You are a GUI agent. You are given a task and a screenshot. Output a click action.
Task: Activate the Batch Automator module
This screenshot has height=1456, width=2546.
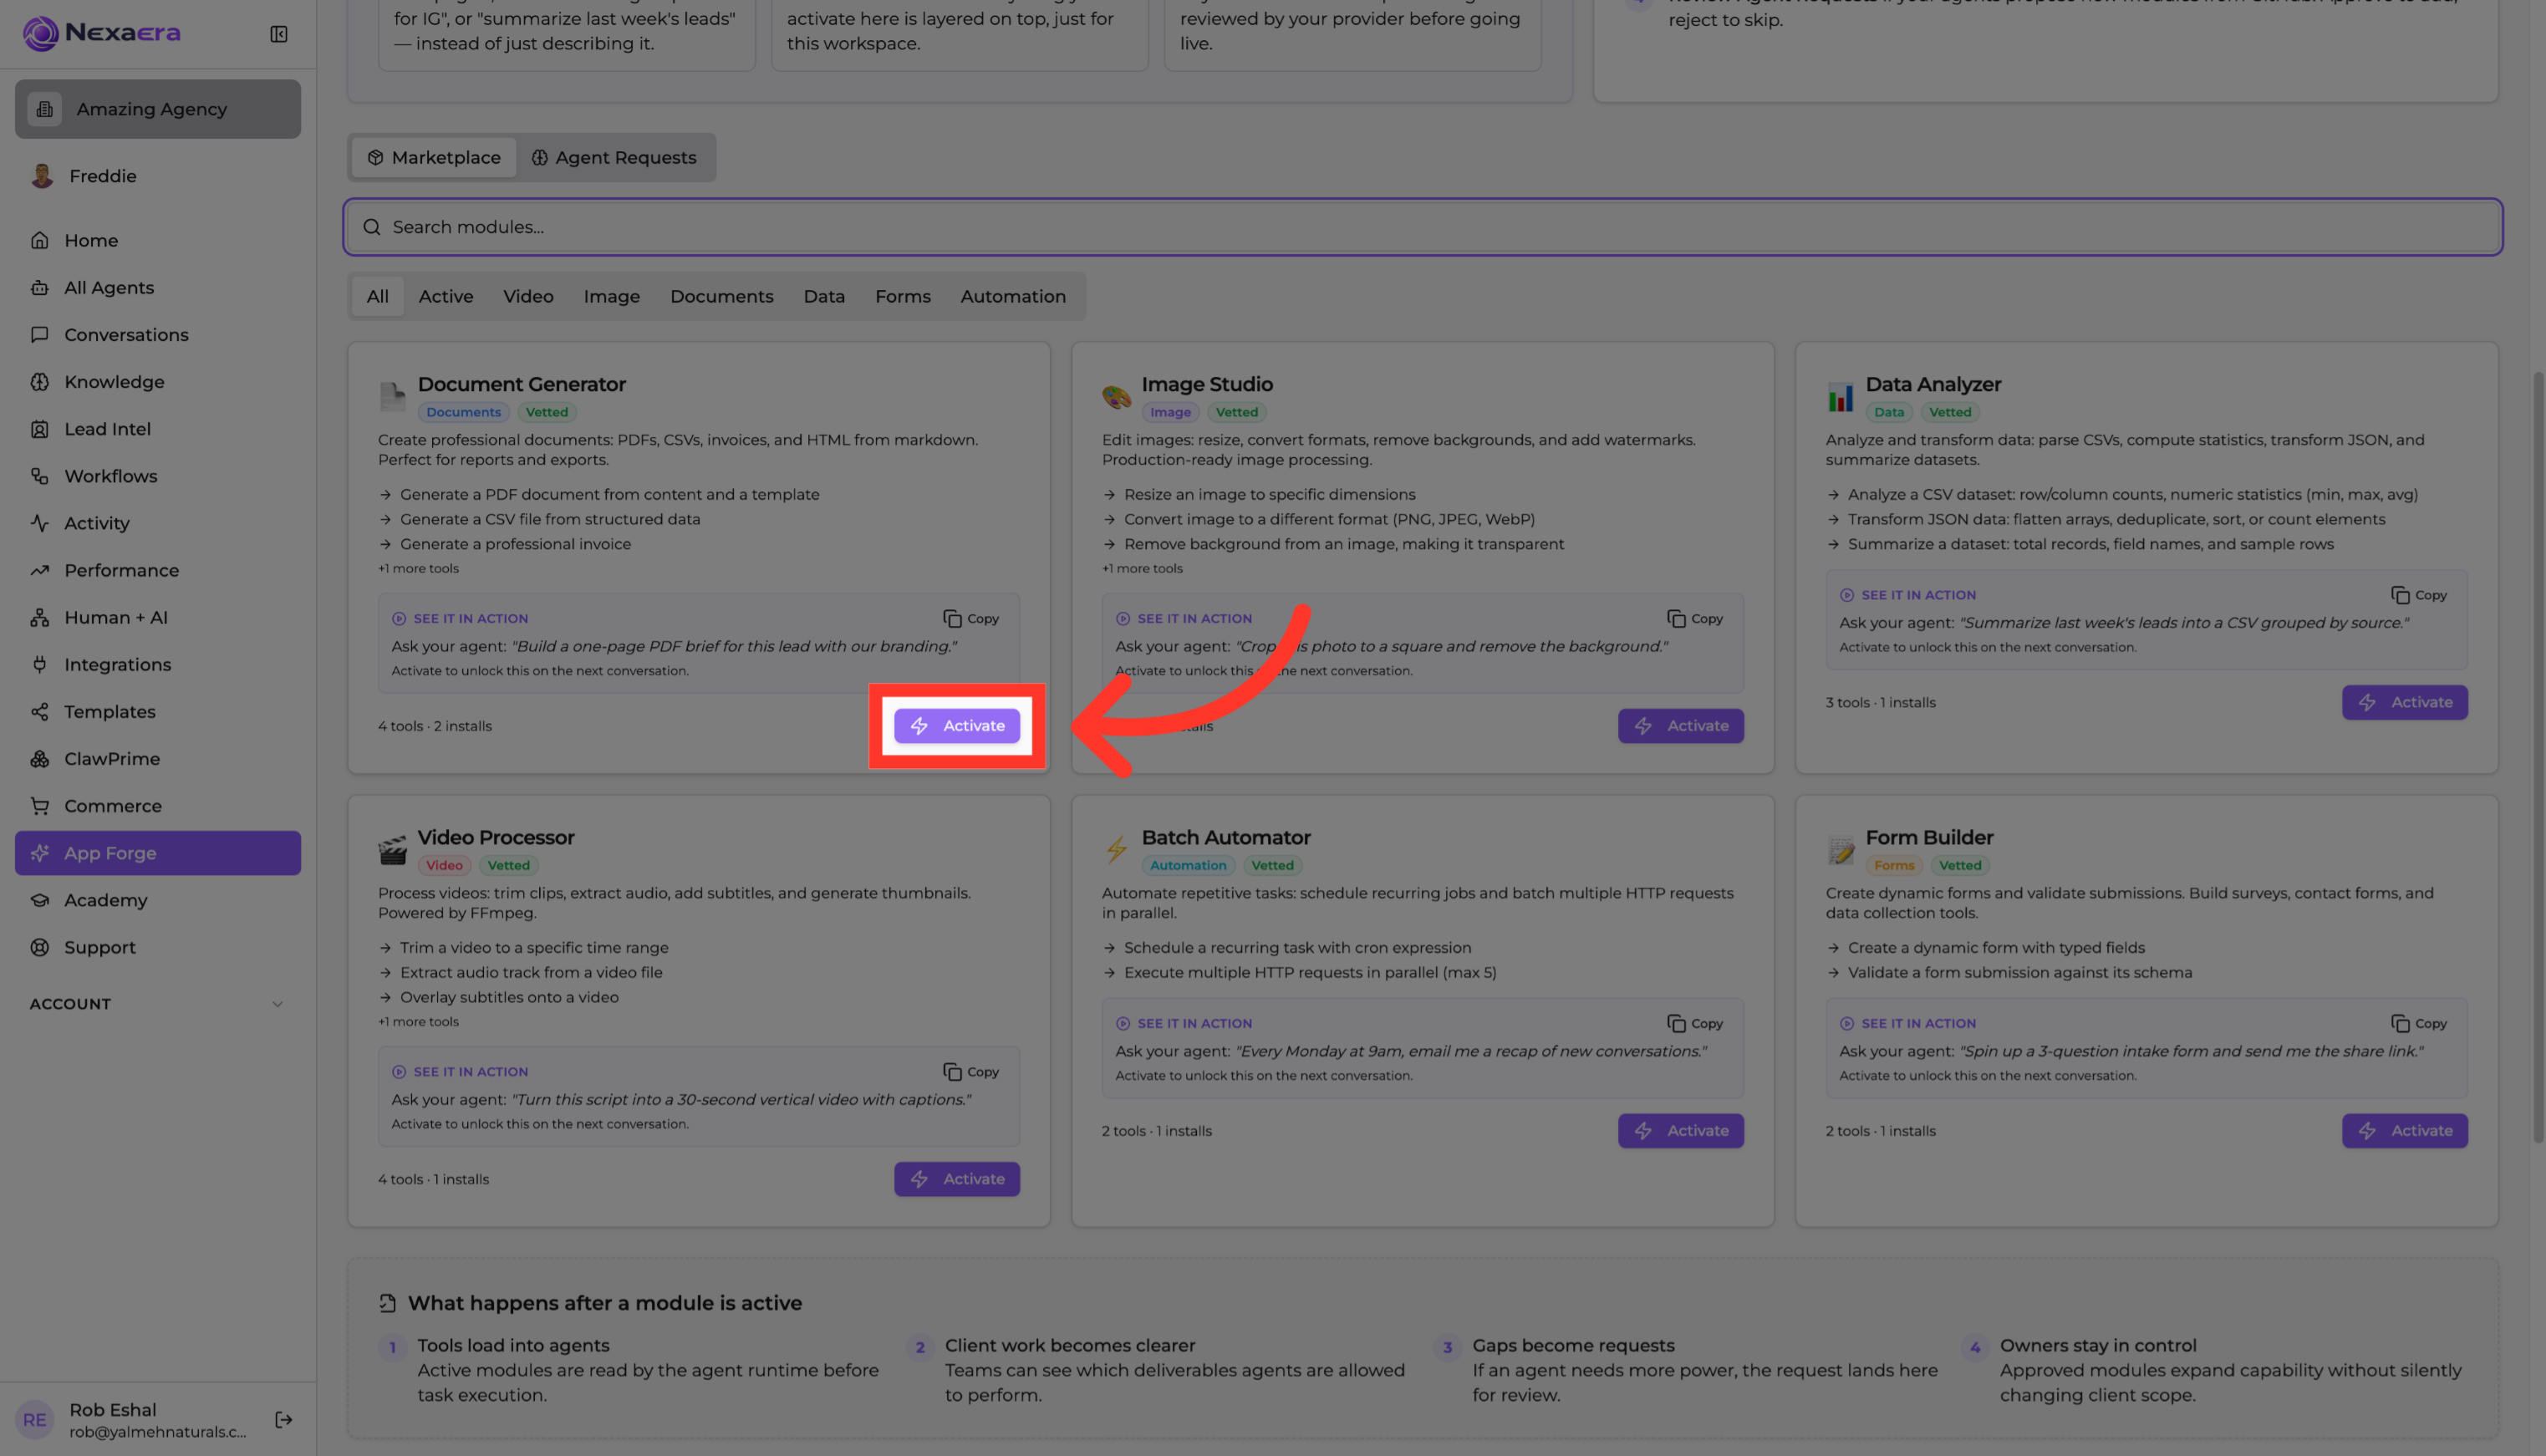pos(1681,1130)
